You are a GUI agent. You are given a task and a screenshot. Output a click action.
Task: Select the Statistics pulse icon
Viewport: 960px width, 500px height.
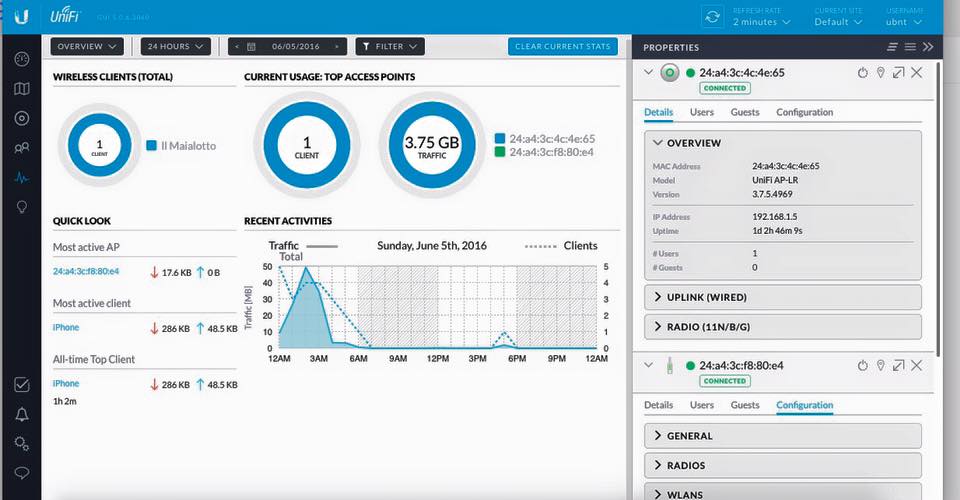point(21,178)
